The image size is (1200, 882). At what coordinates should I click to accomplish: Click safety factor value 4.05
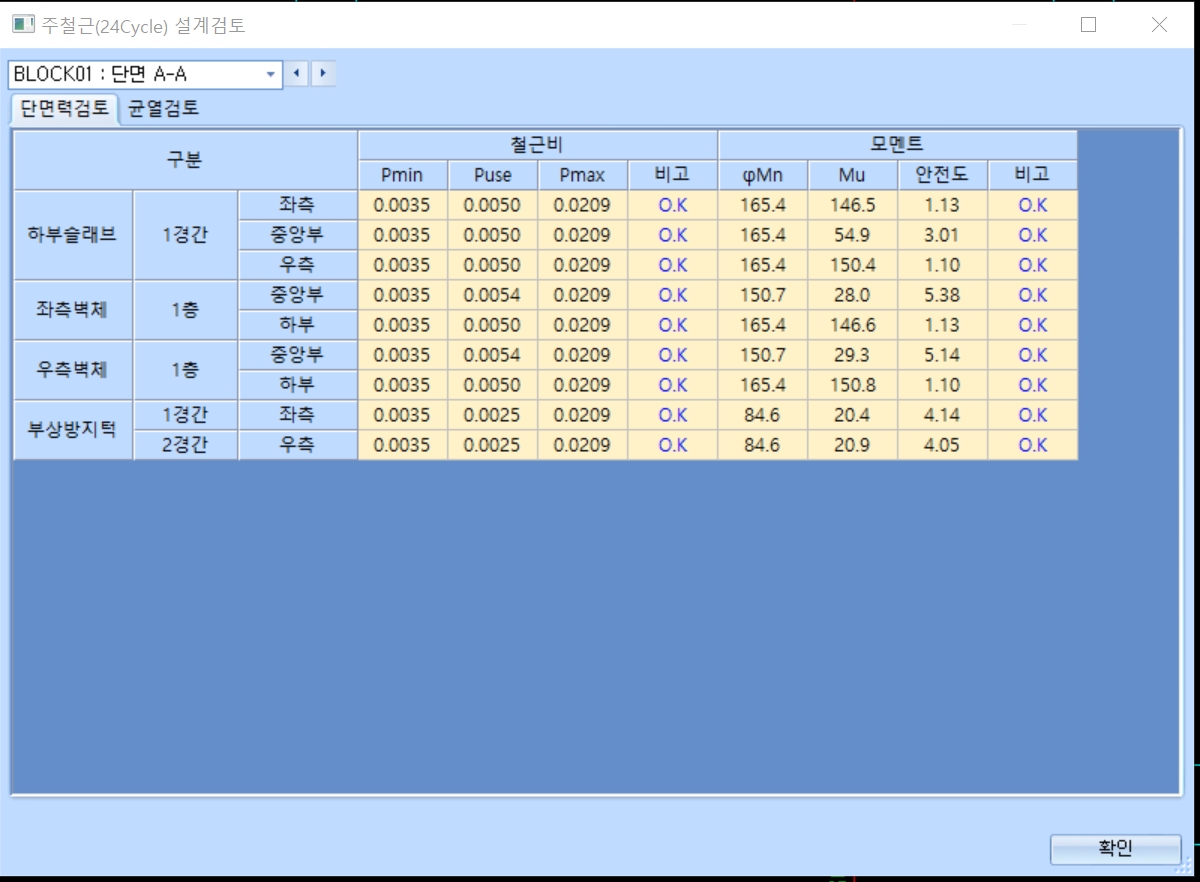(943, 445)
